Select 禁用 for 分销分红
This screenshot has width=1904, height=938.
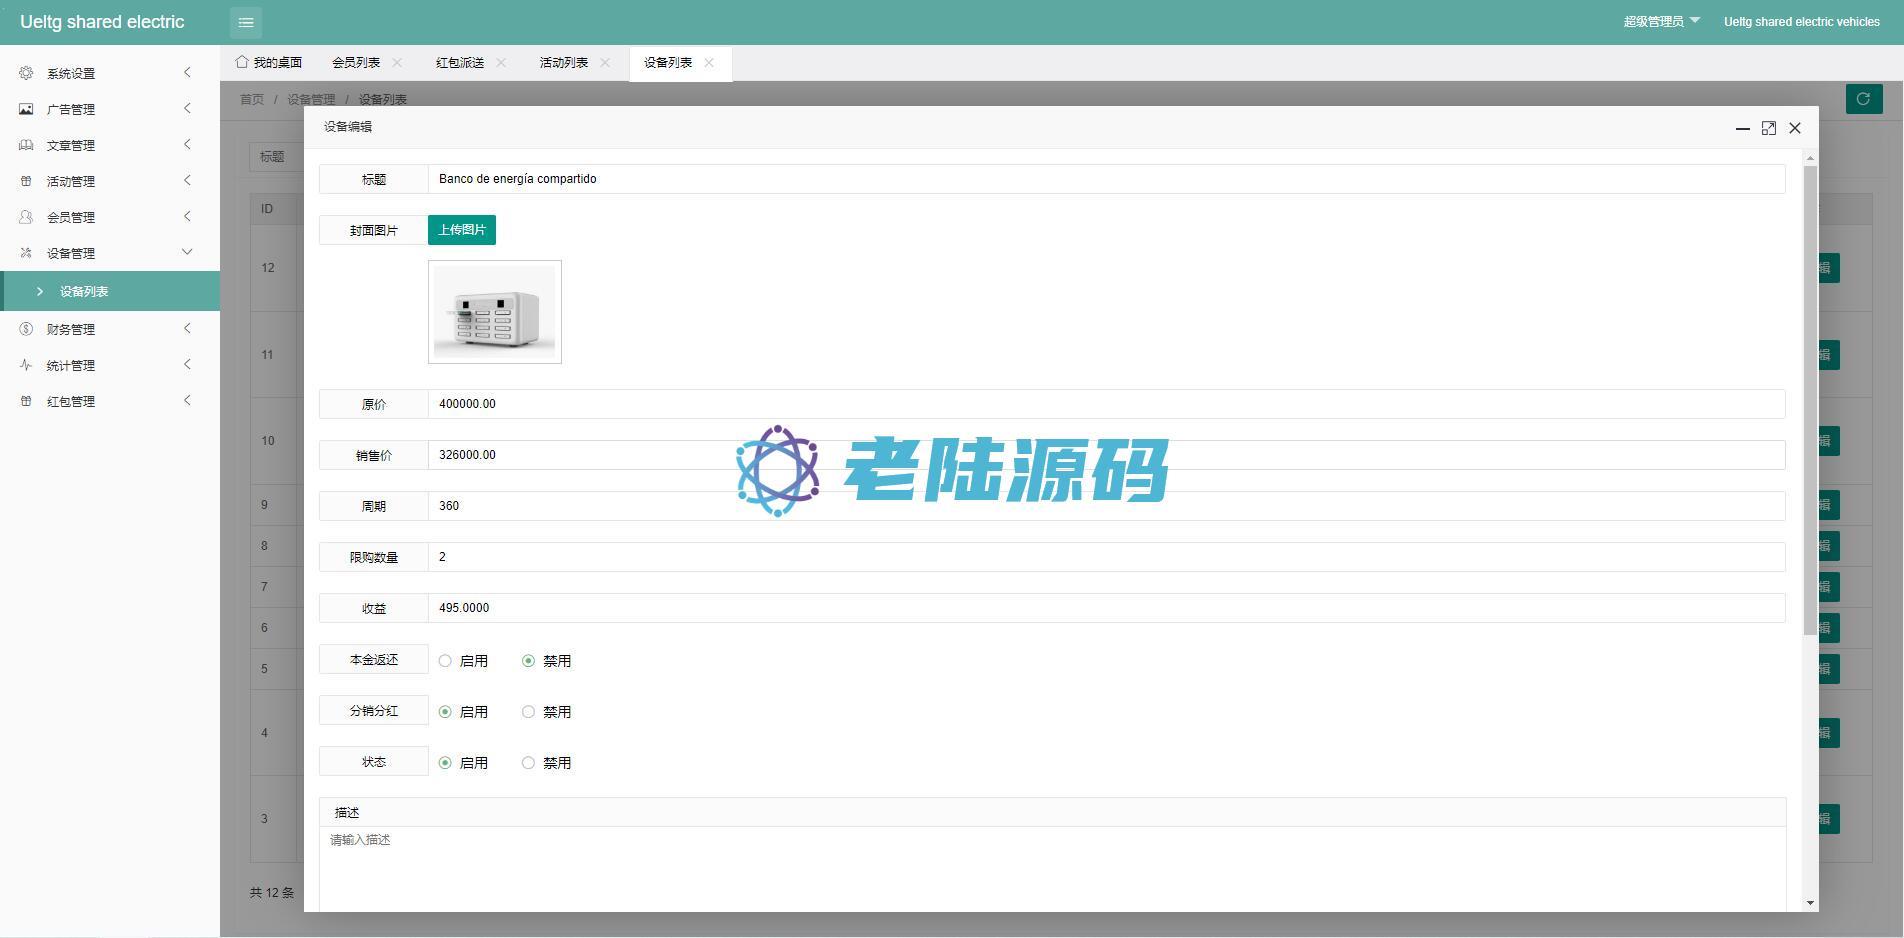click(528, 712)
